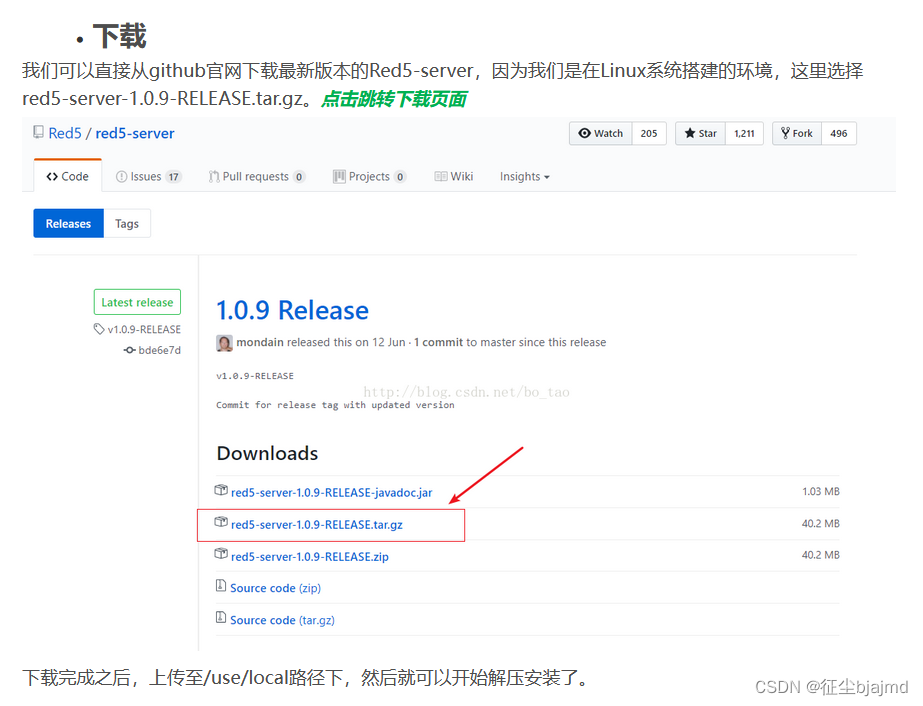Click the eye icon on the Watch button
Viewport: 923px width, 706px height.
tap(585, 133)
